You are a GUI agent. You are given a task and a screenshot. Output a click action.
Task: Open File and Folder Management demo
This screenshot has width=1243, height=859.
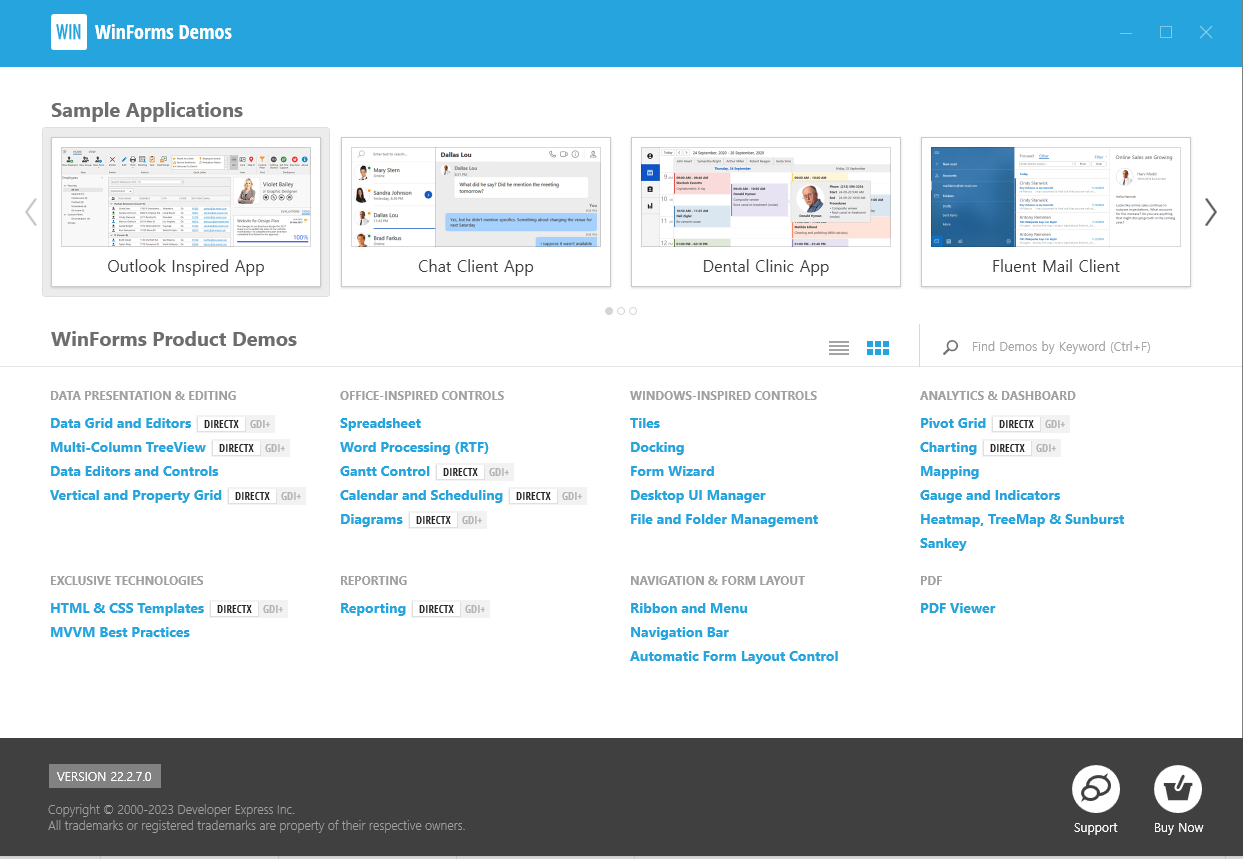click(x=724, y=519)
